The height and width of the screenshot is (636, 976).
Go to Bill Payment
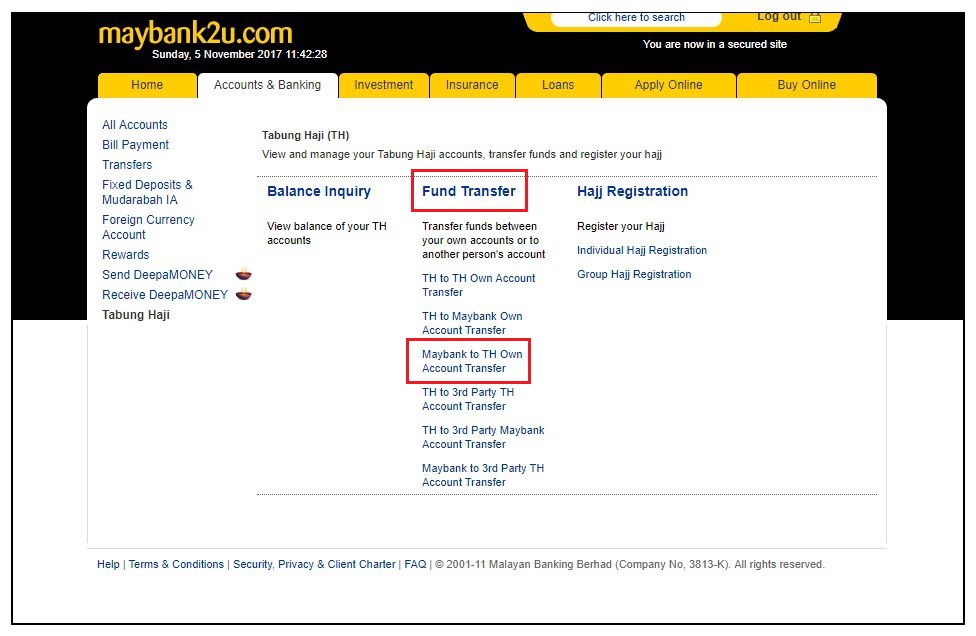(136, 144)
